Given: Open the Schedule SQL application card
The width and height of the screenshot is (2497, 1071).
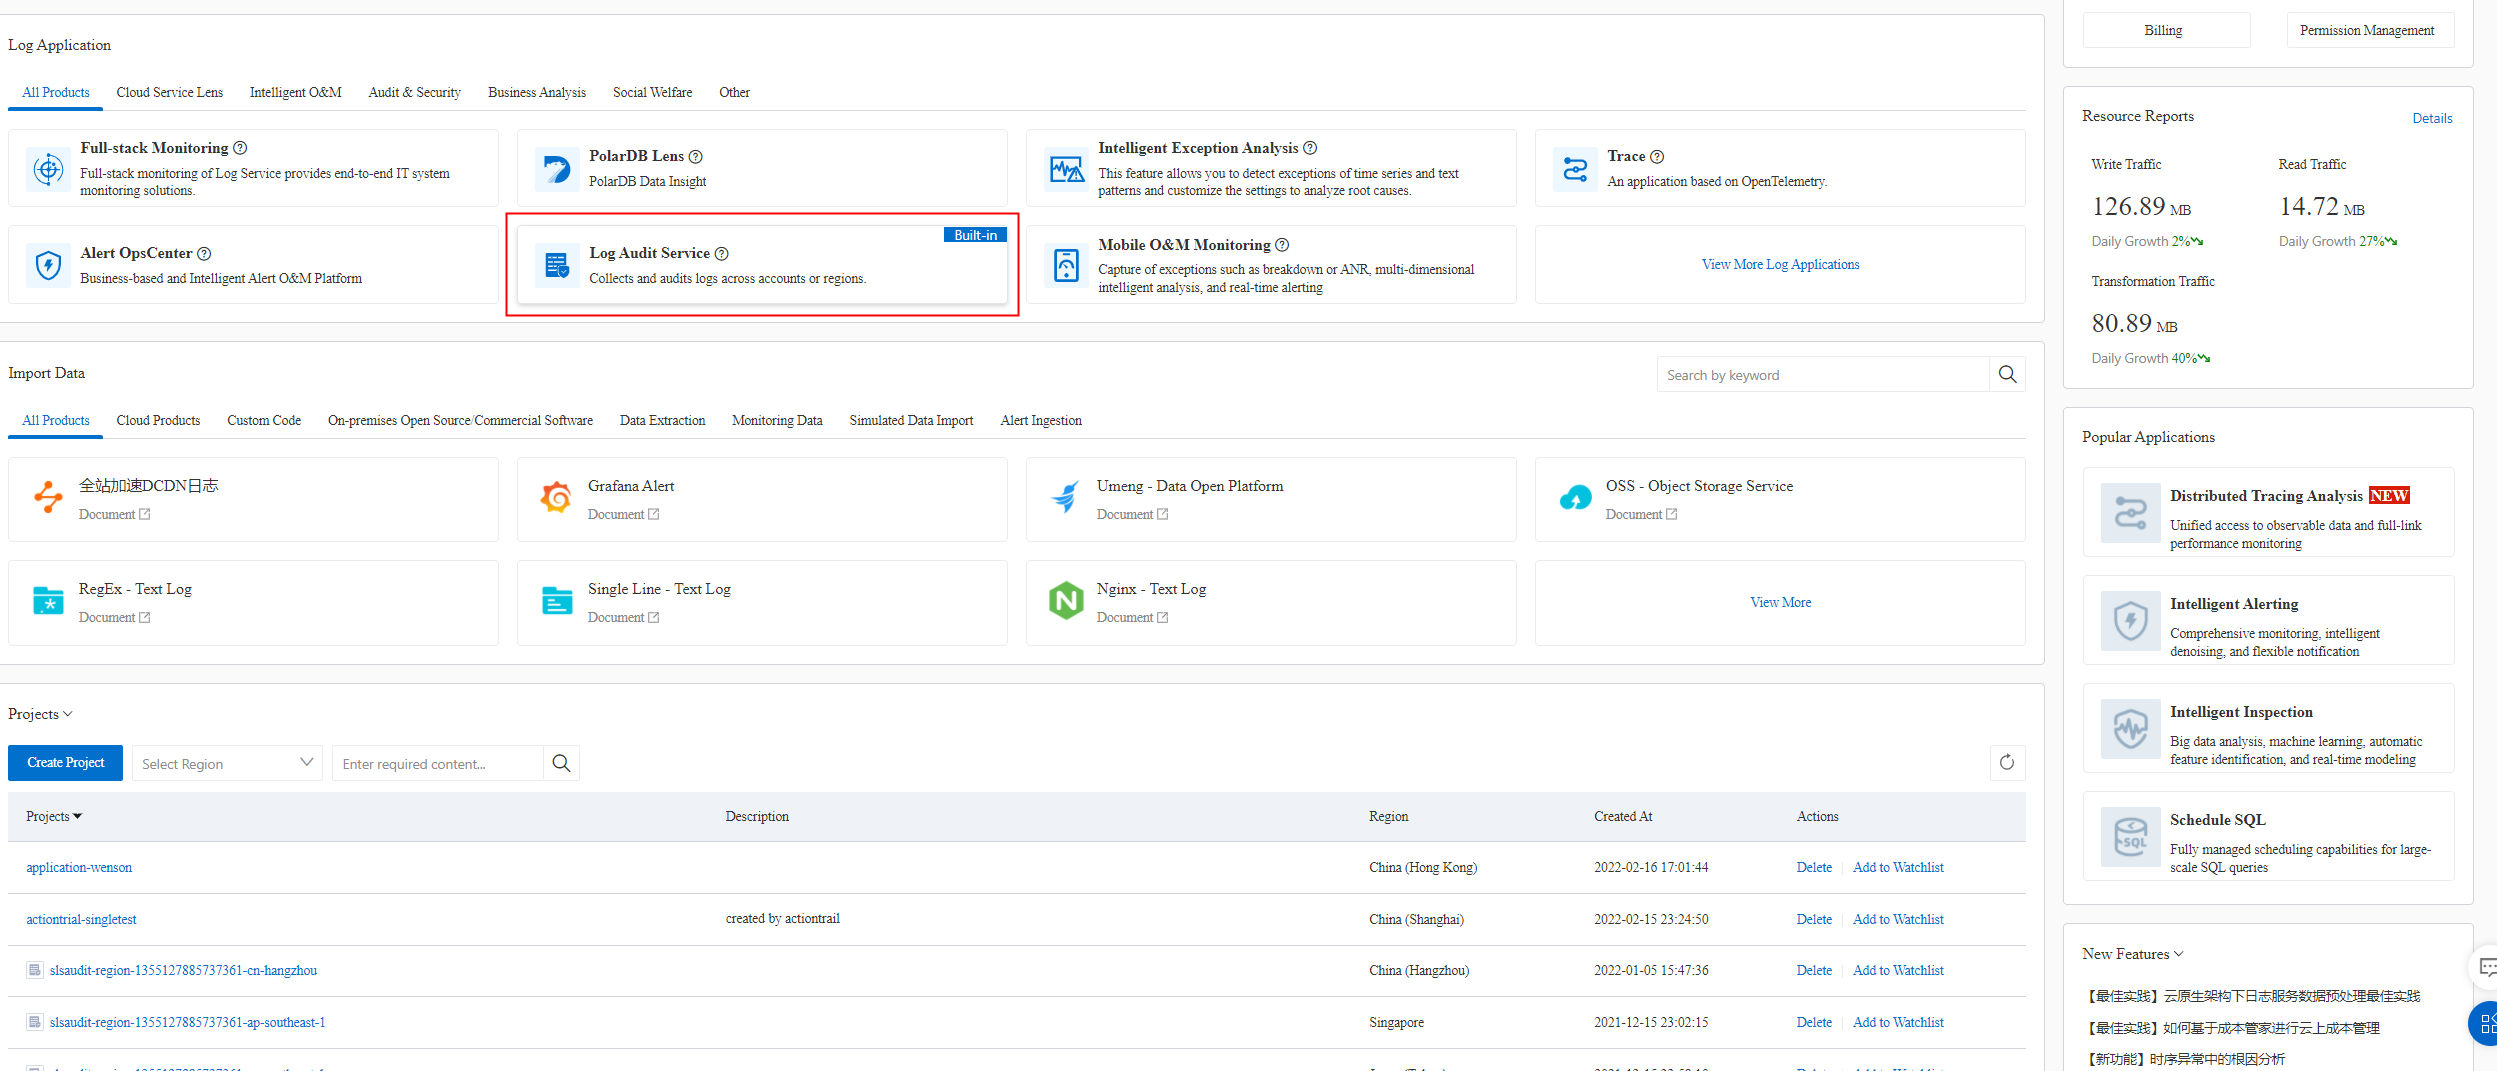Looking at the screenshot, I should click(2268, 836).
